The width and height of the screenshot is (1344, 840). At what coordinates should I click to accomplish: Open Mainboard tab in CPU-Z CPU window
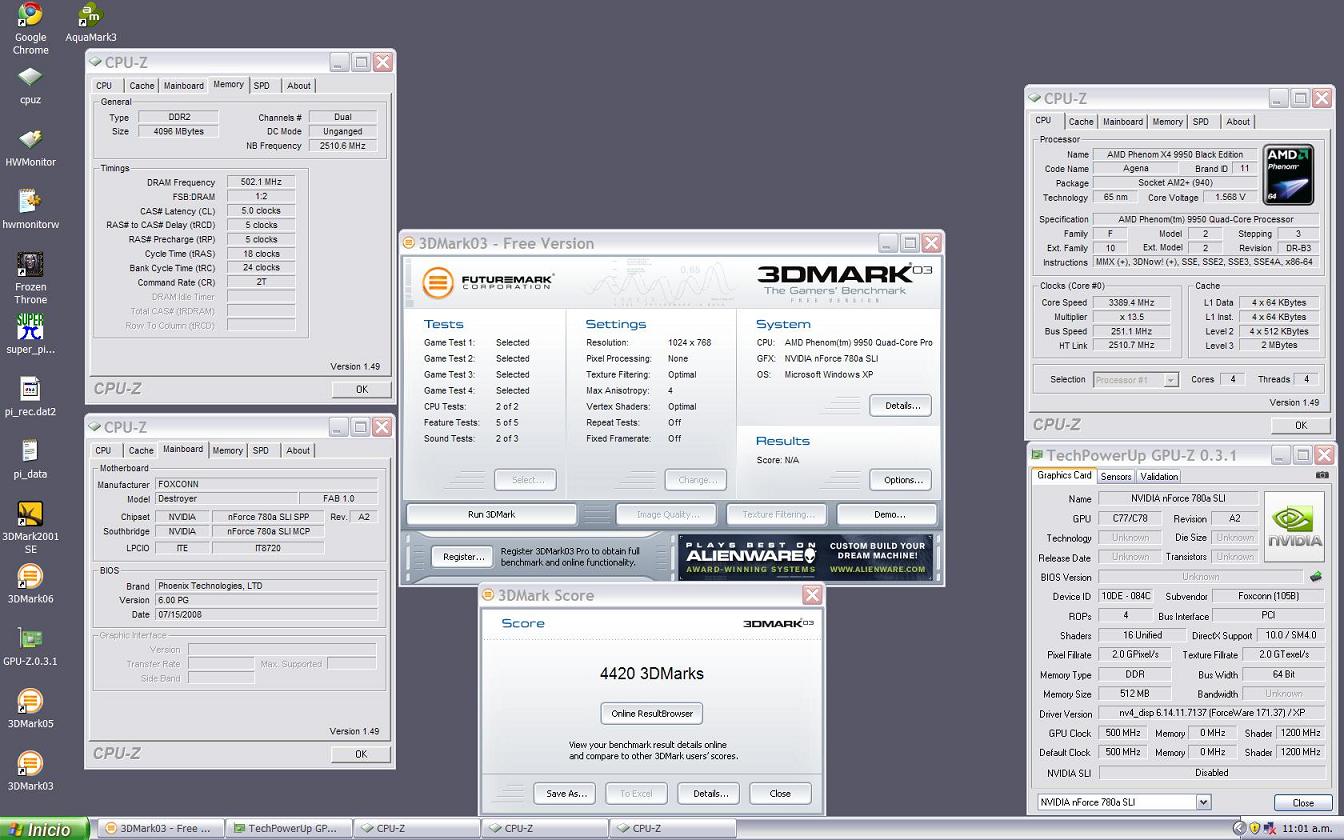pos(1122,122)
